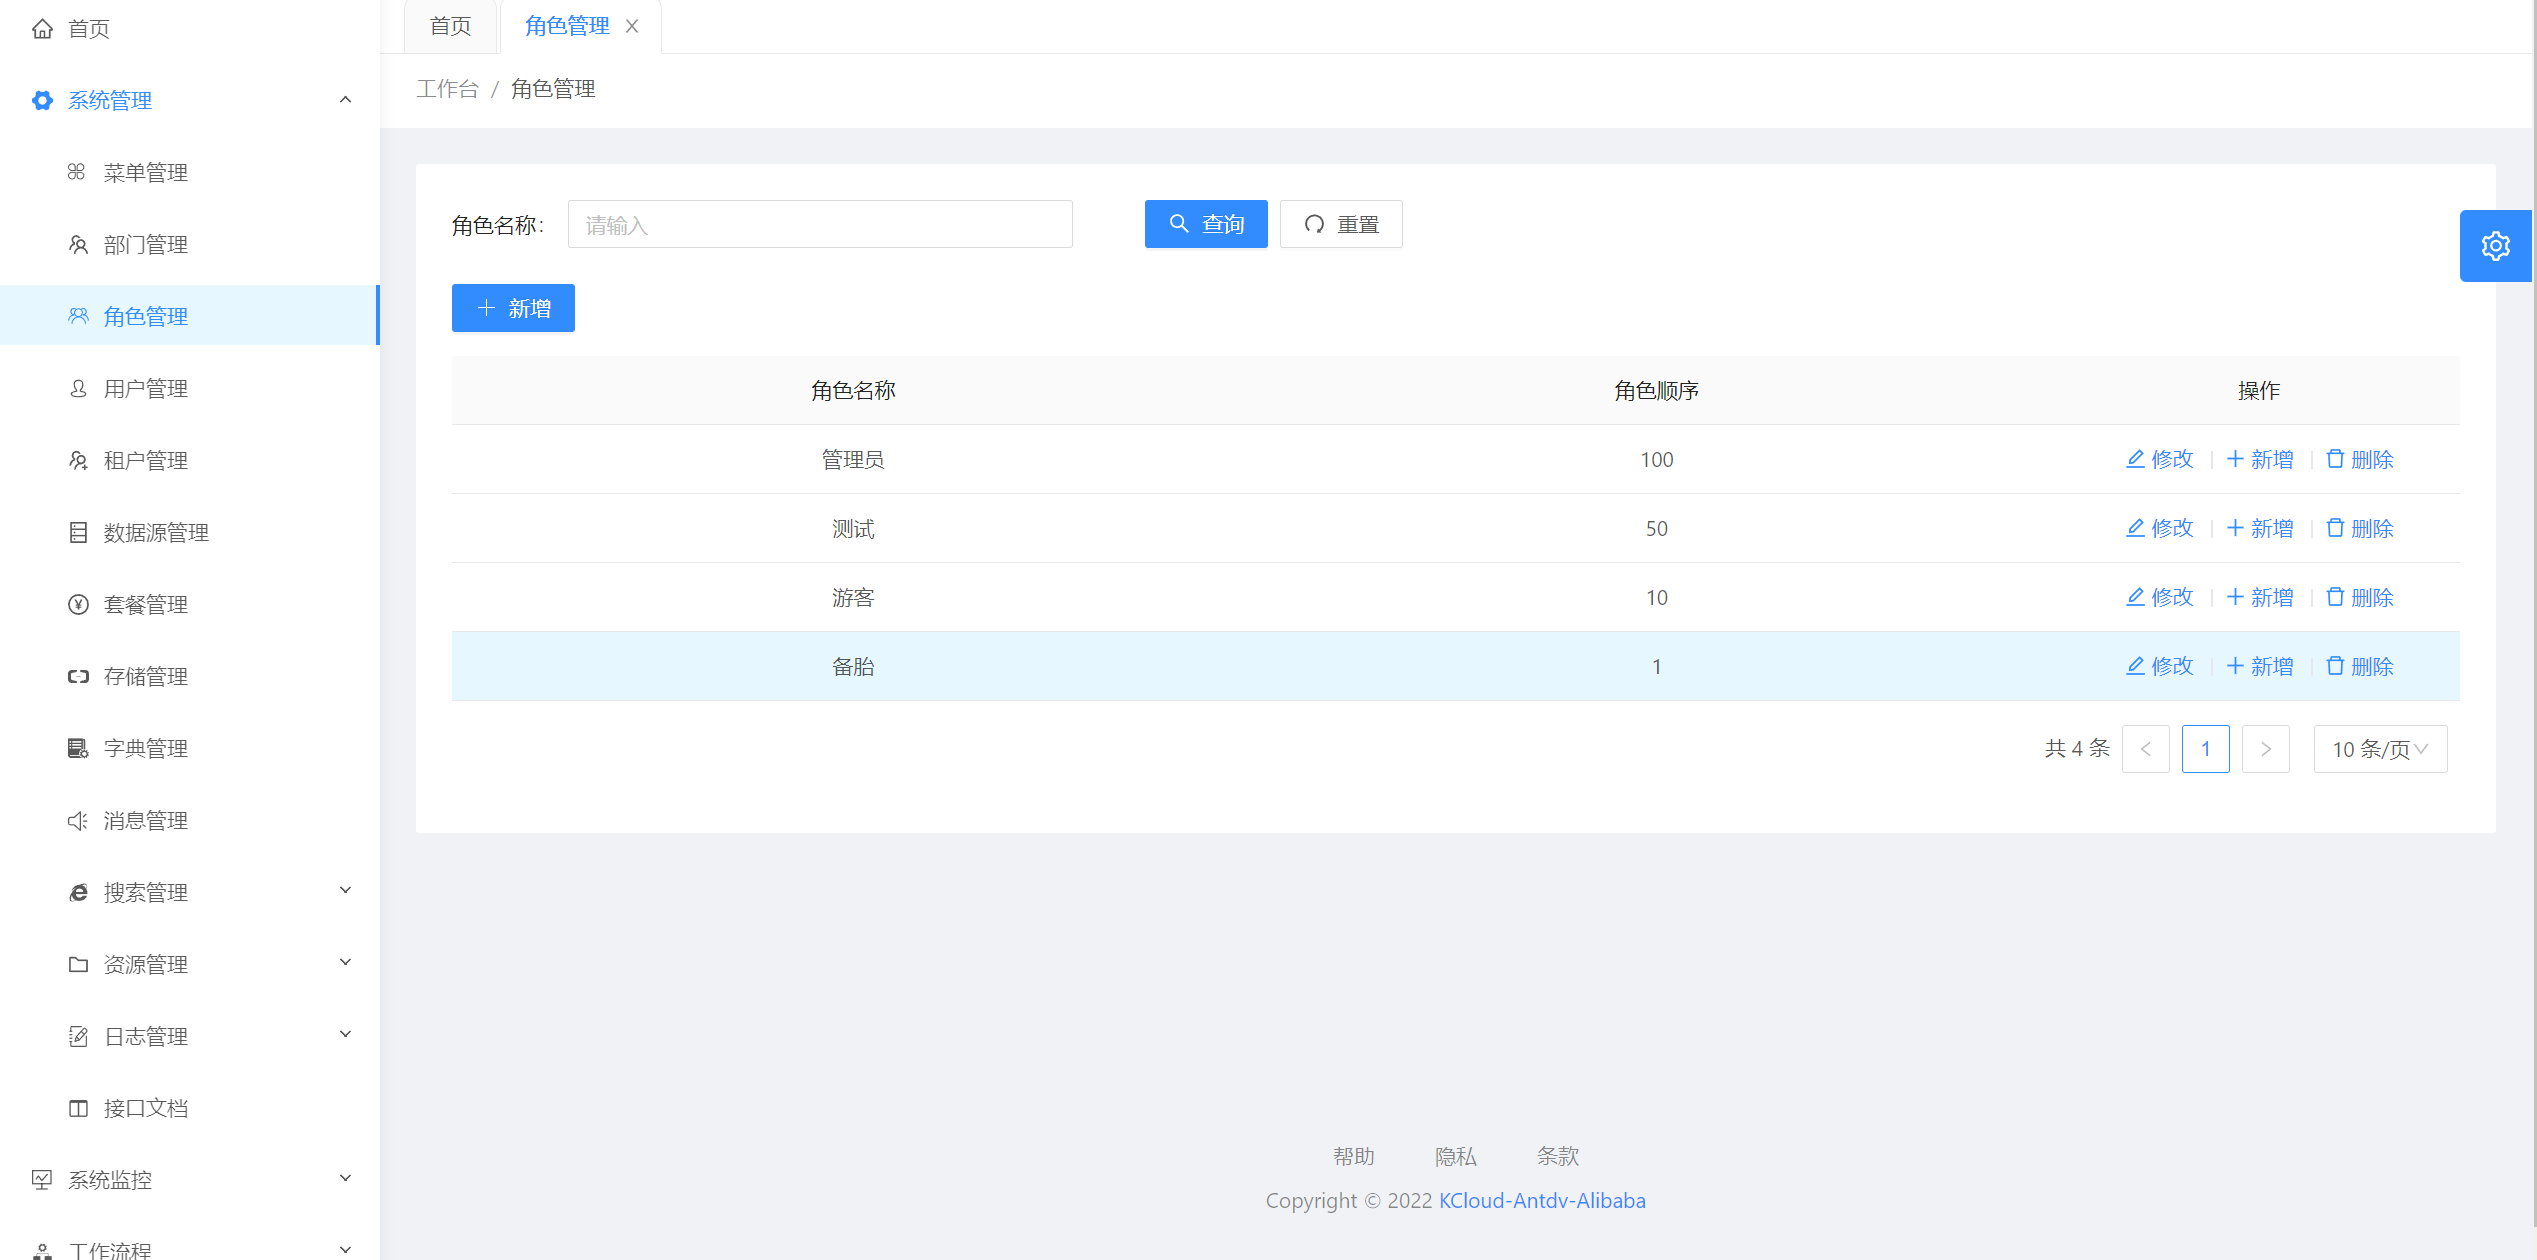Click the 删除 trash icon for 备胎 row
Viewport: 2537px width, 1260px height.
pyautogui.click(x=2335, y=666)
